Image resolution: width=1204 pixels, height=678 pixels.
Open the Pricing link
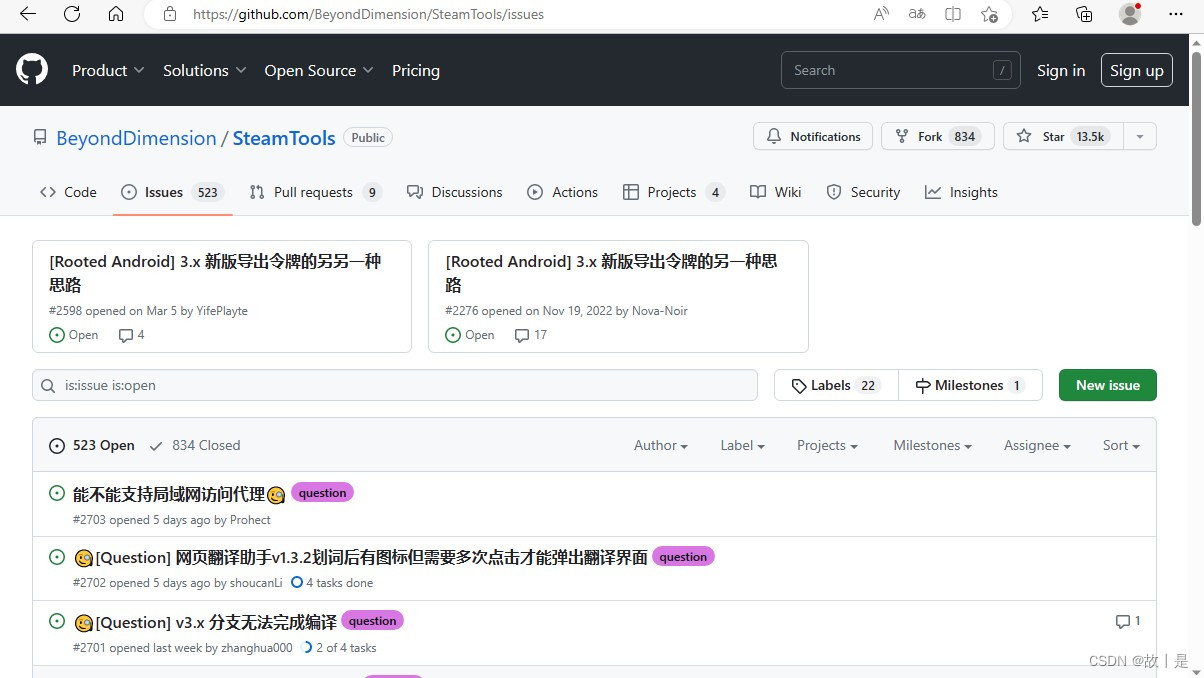point(416,70)
